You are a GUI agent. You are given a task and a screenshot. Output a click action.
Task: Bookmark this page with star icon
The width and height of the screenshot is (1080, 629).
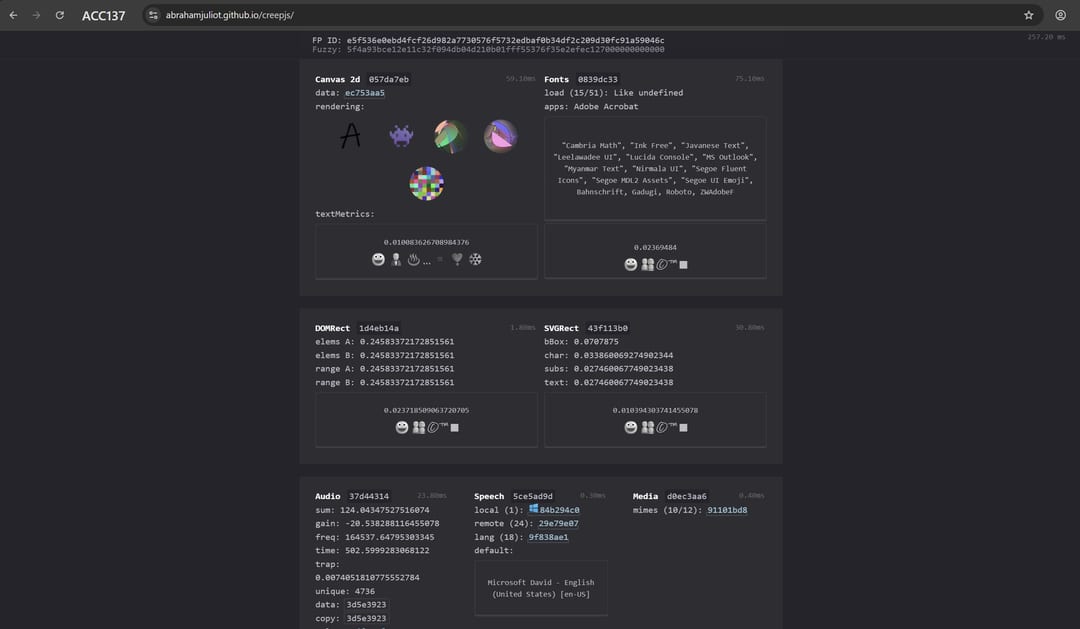point(1028,15)
